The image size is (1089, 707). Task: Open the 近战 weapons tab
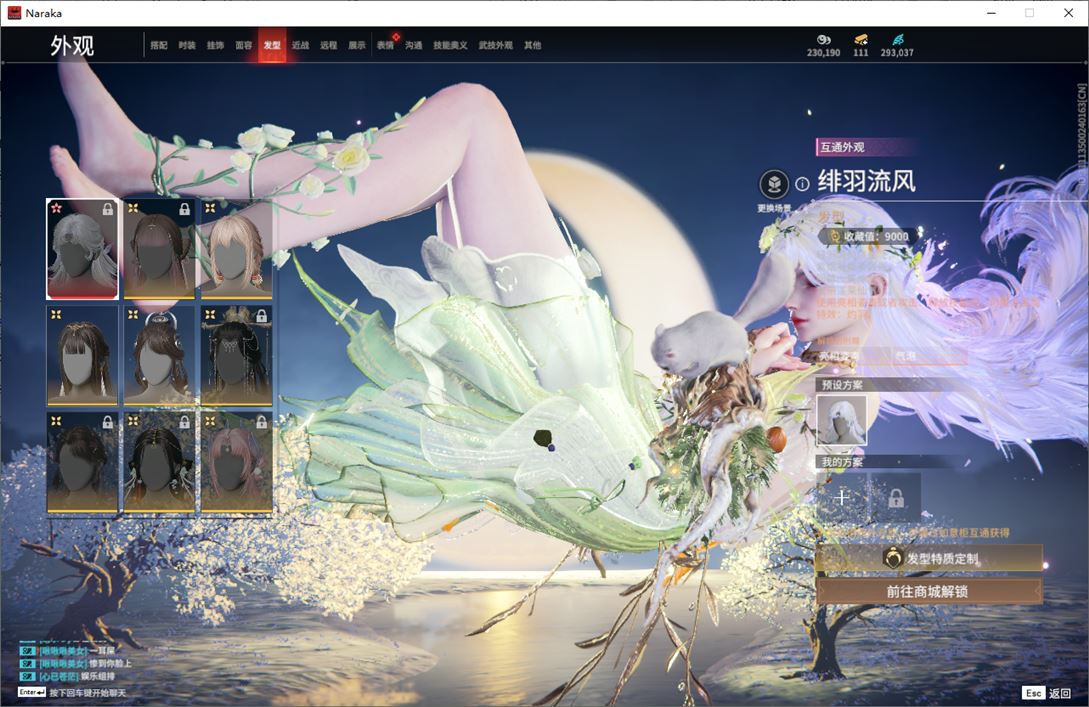(300, 45)
